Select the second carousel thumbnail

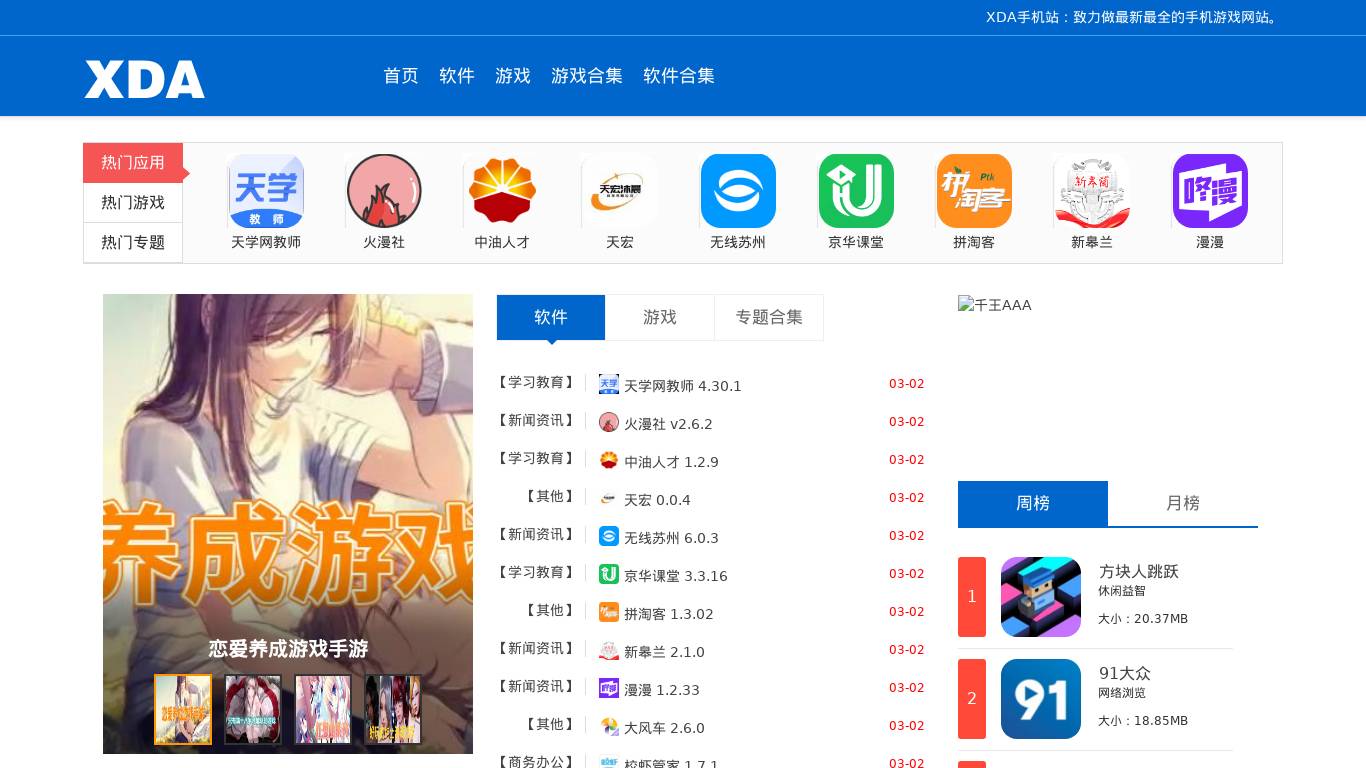click(x=253, y=710)
